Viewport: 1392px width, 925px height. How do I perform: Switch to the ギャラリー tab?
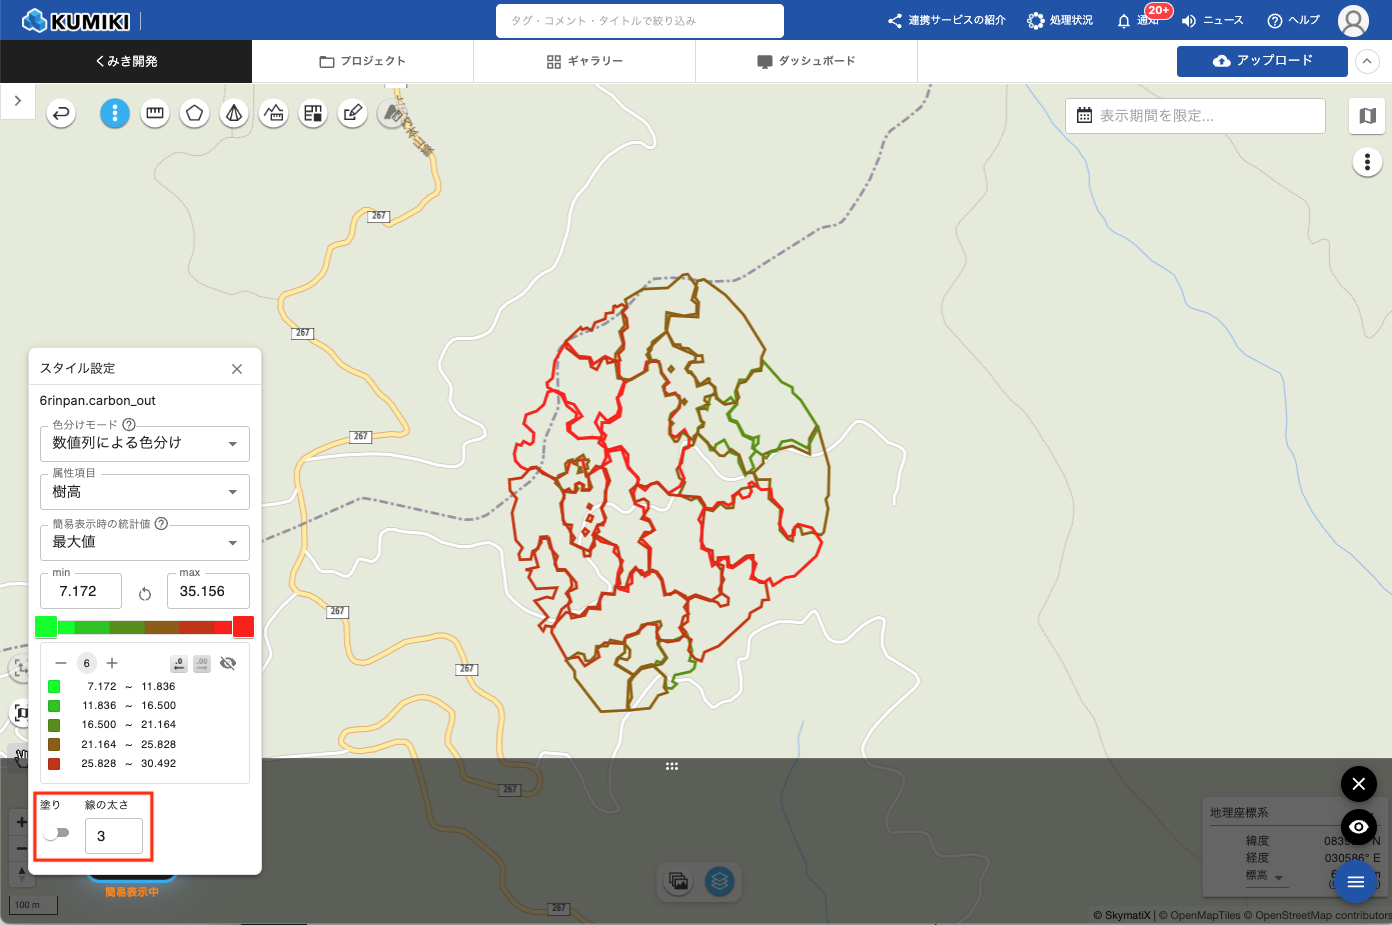click(x=585, y=61)
